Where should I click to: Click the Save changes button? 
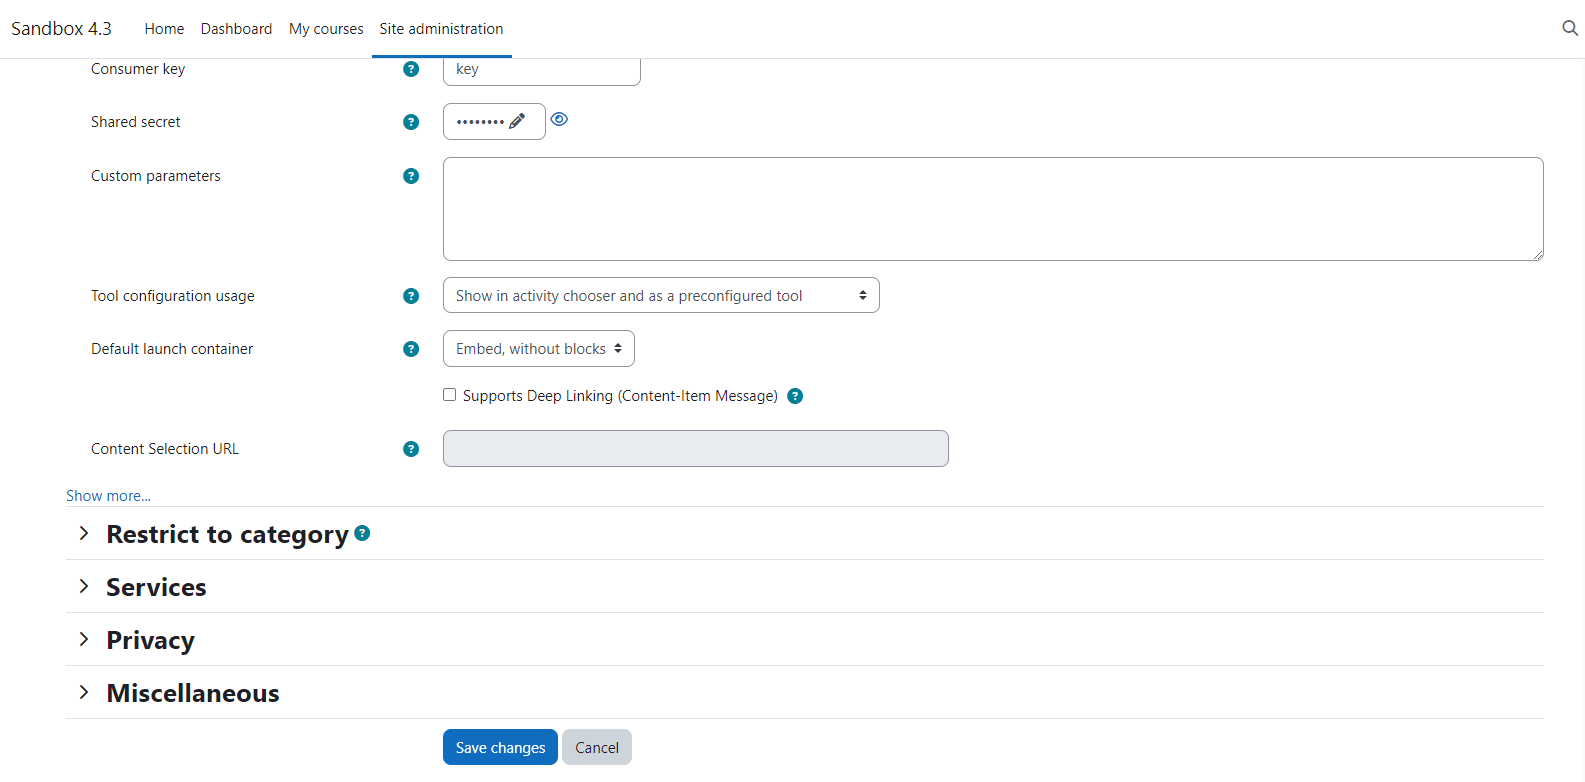point(500,747)
